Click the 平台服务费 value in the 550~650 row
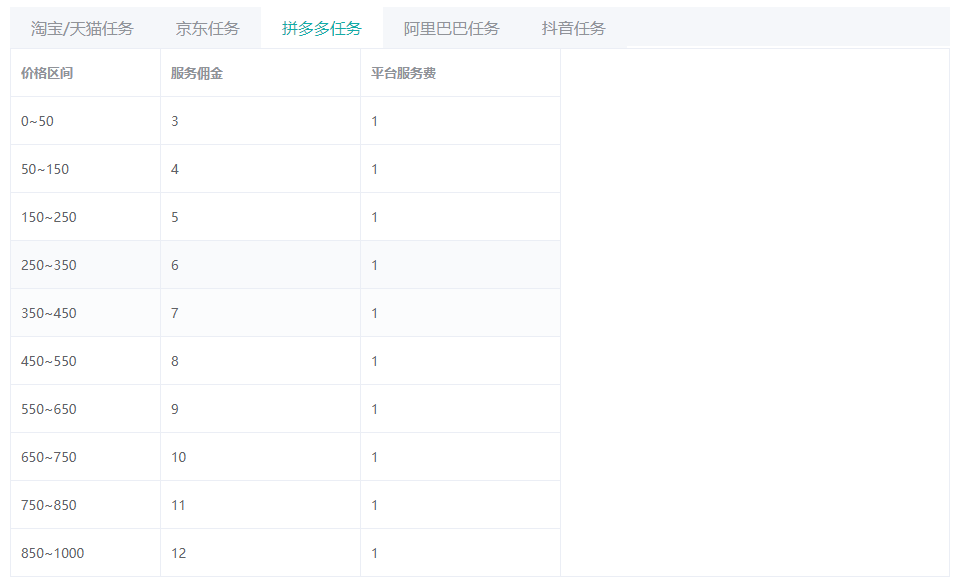This screenshot has height=583, width=957. [x=460, y=409]
